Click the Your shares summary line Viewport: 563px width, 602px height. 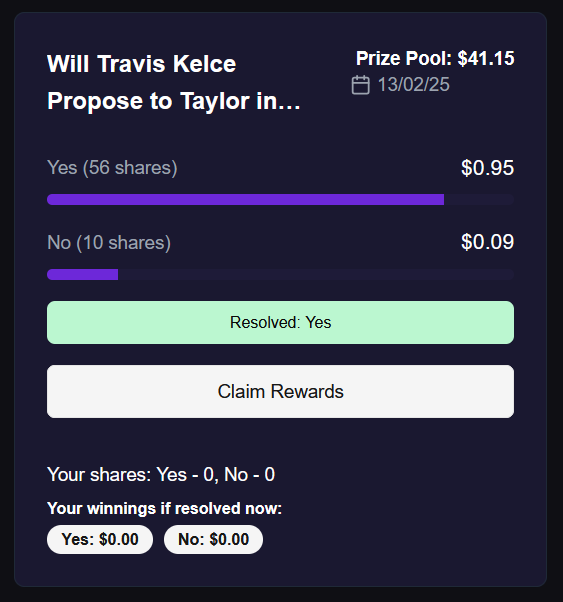click(x=161, y=475)
